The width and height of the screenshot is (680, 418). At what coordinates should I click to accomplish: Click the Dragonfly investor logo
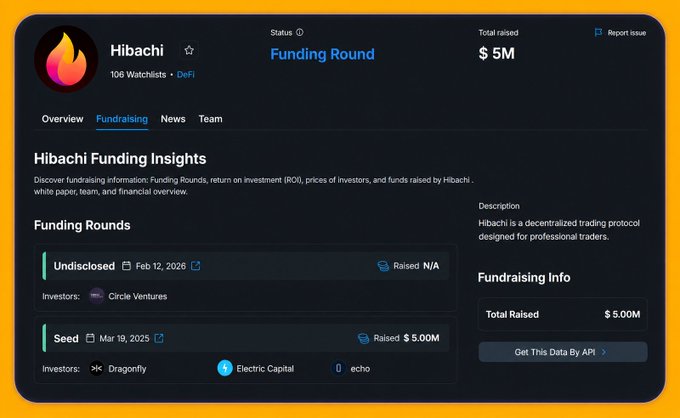(x=96, y=369)
